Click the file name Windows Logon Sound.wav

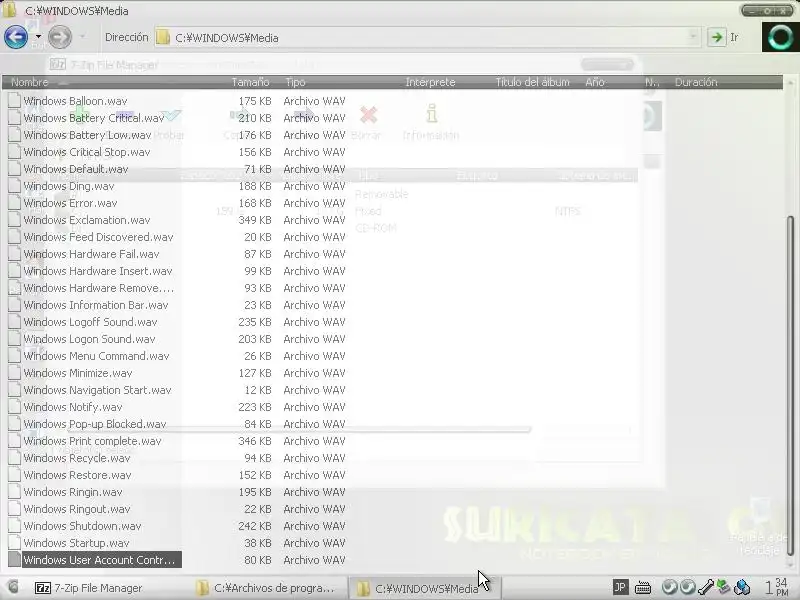(89, 339)
